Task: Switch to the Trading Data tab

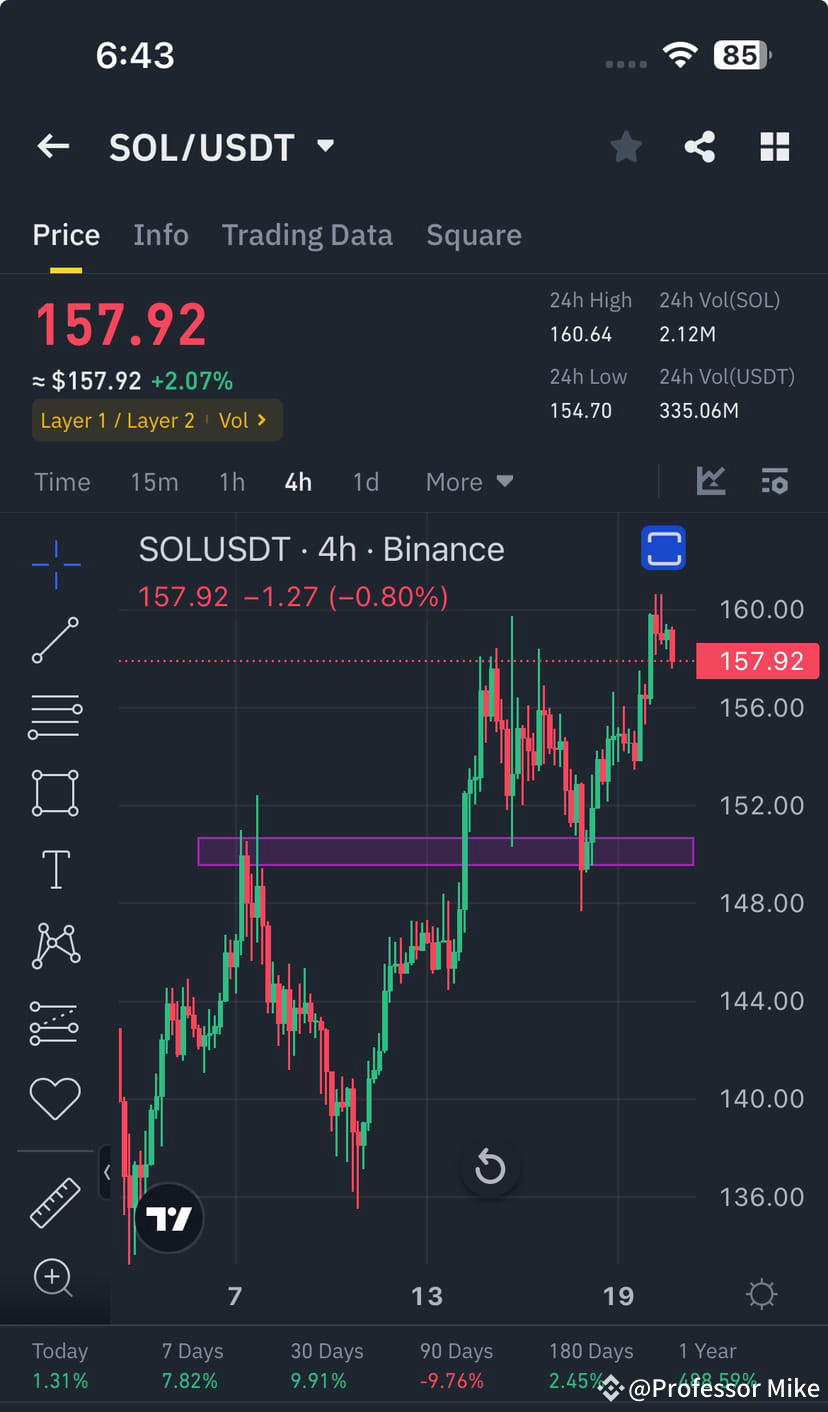Action: coord(307,234)
